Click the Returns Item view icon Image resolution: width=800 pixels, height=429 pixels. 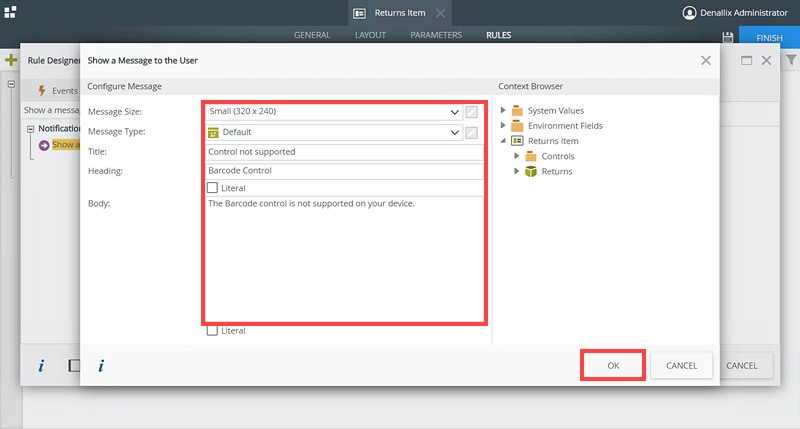pyautogui.click(x=517, y=141)
